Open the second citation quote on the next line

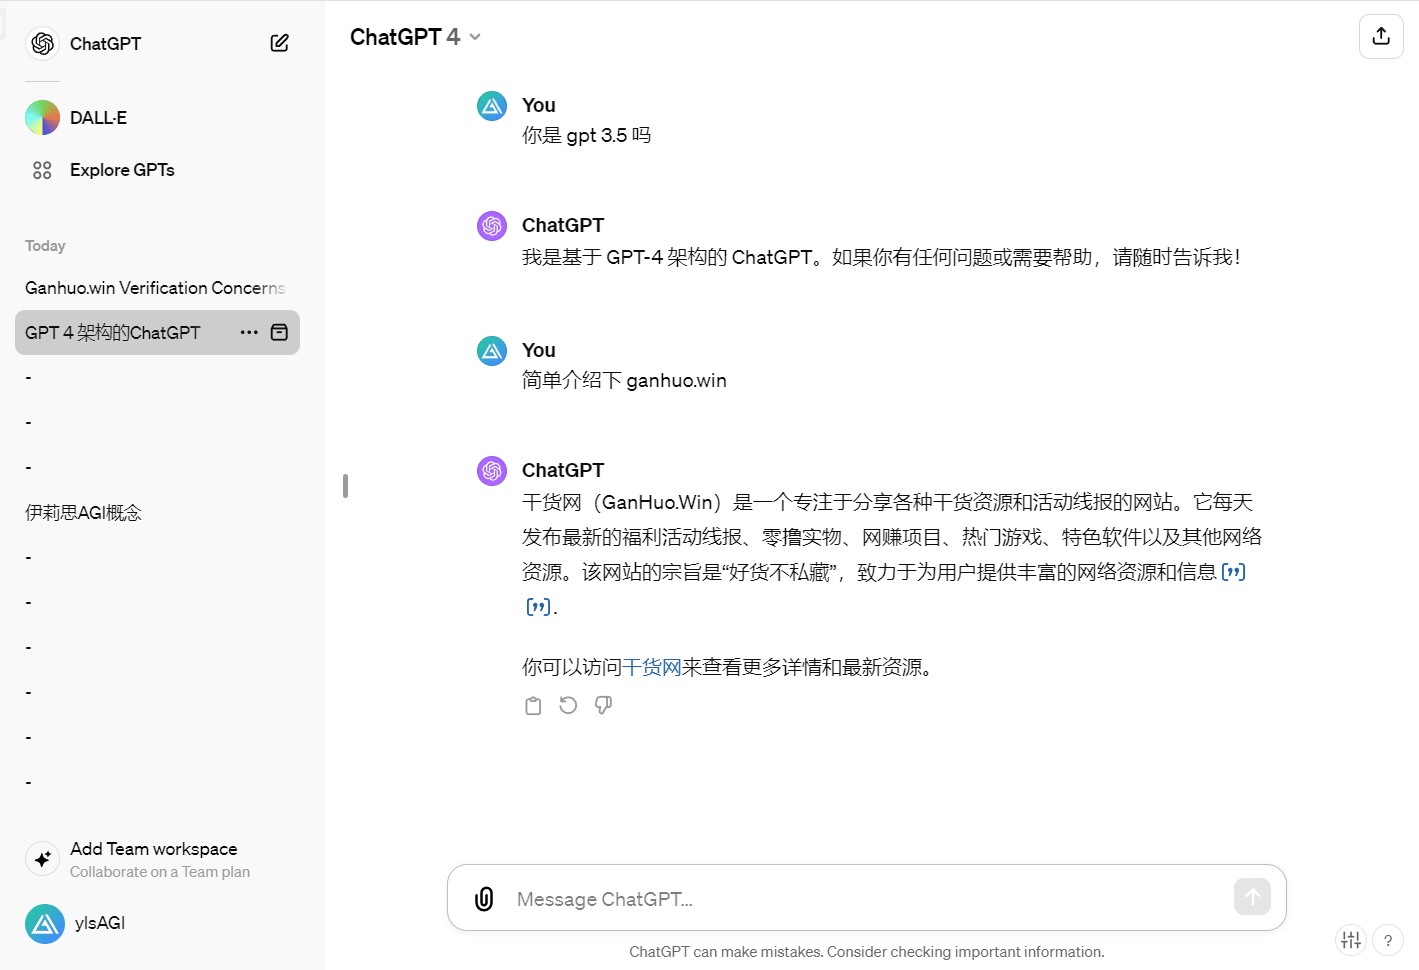[538, 607]
